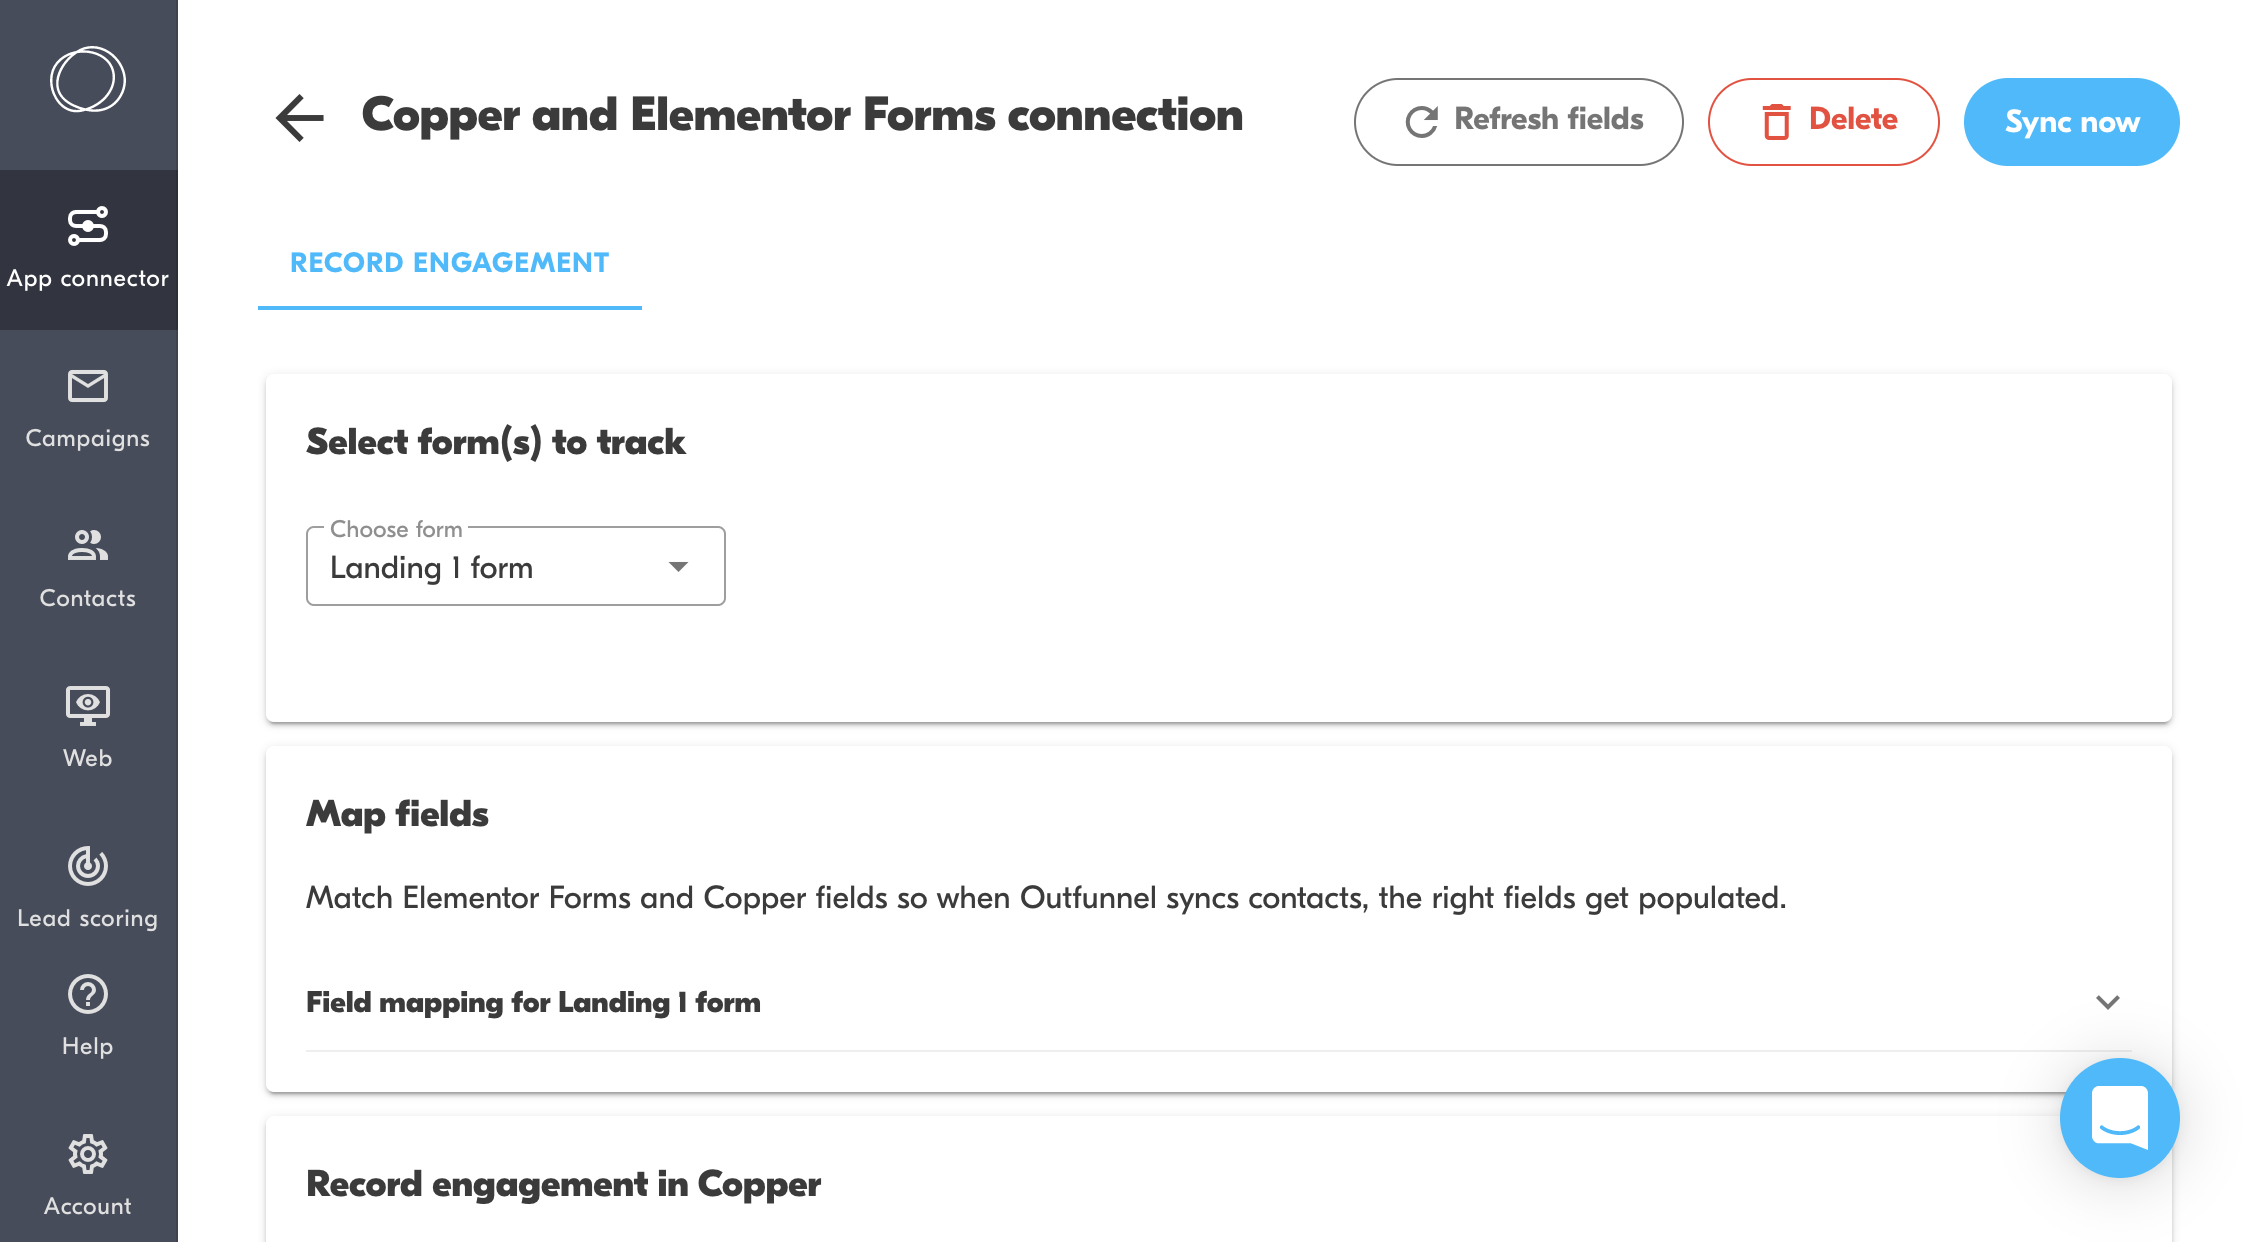The width and height of the screenshot is (2256, 1242).
Task: Click the Landing 1 form dropdown arrow
Action: tap(679, 567)
